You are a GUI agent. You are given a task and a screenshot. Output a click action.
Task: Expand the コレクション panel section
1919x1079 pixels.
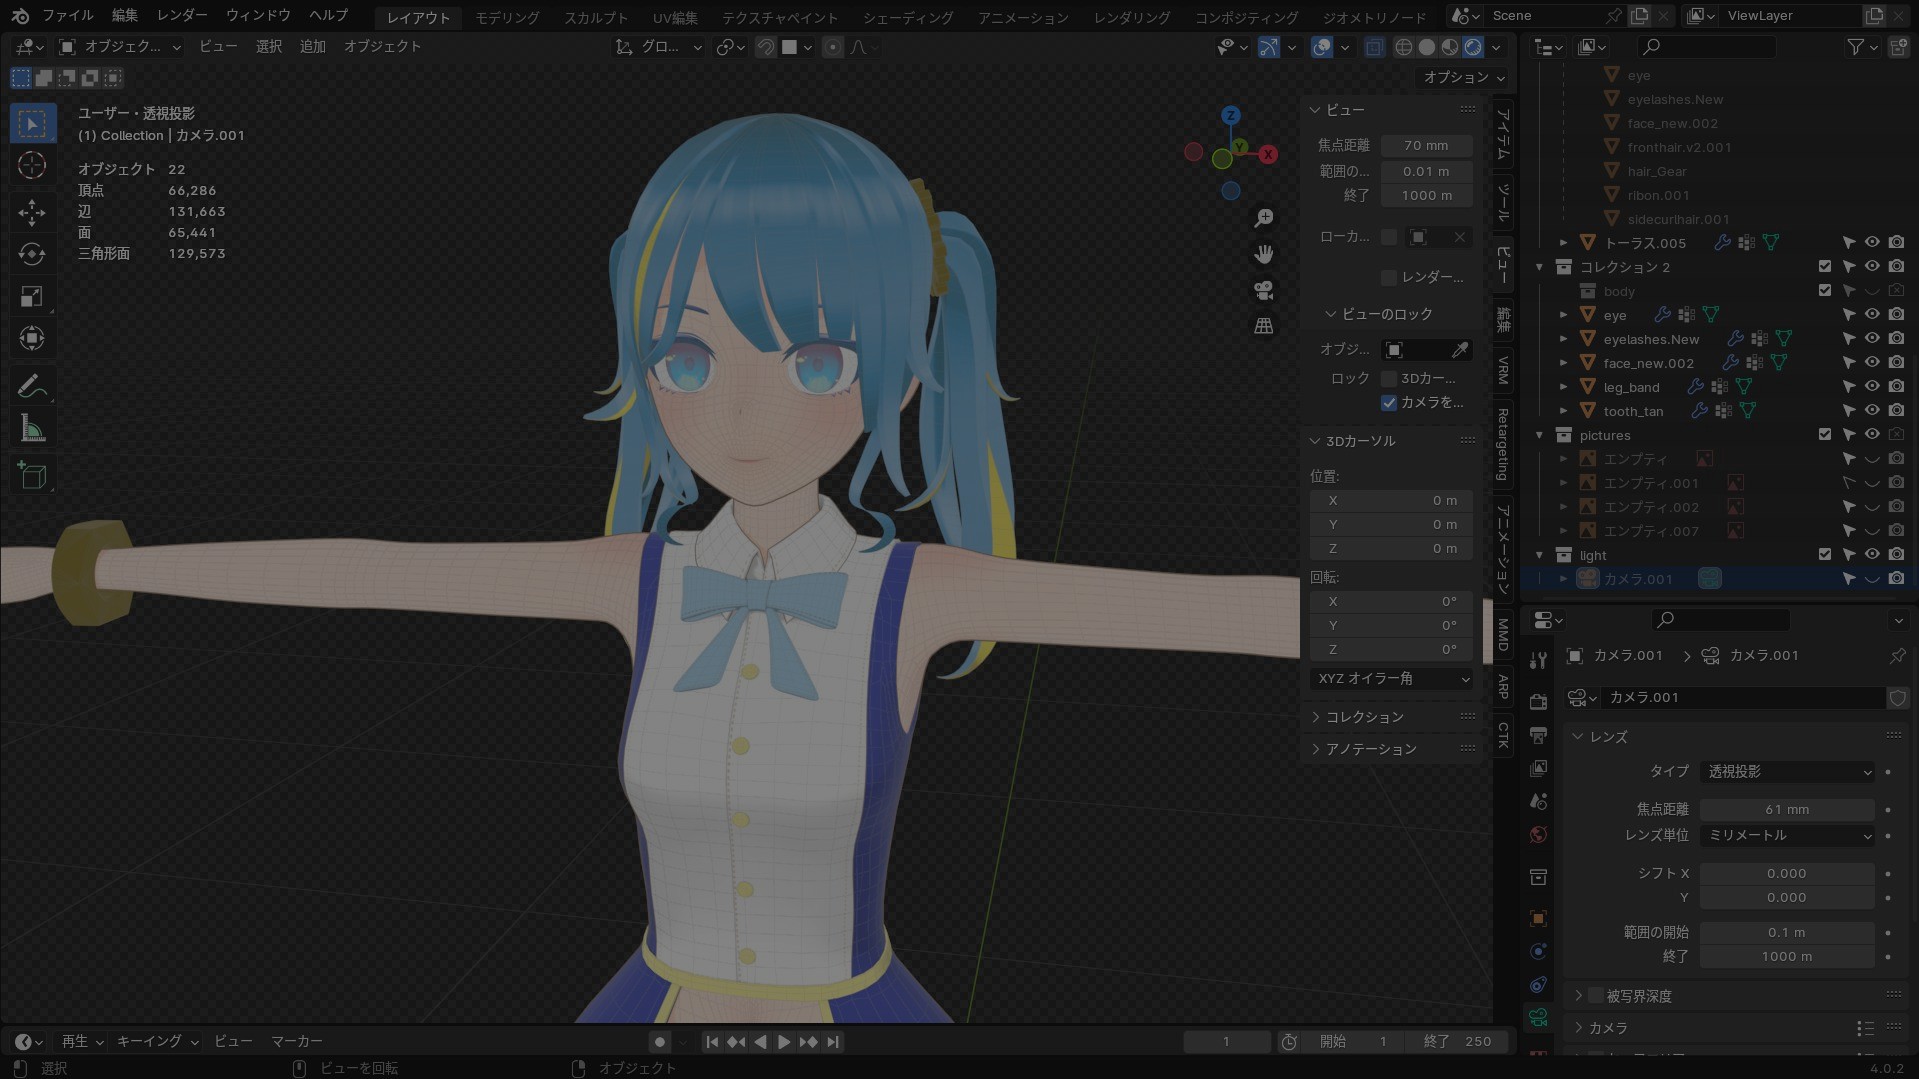(x=1365, y=717)
